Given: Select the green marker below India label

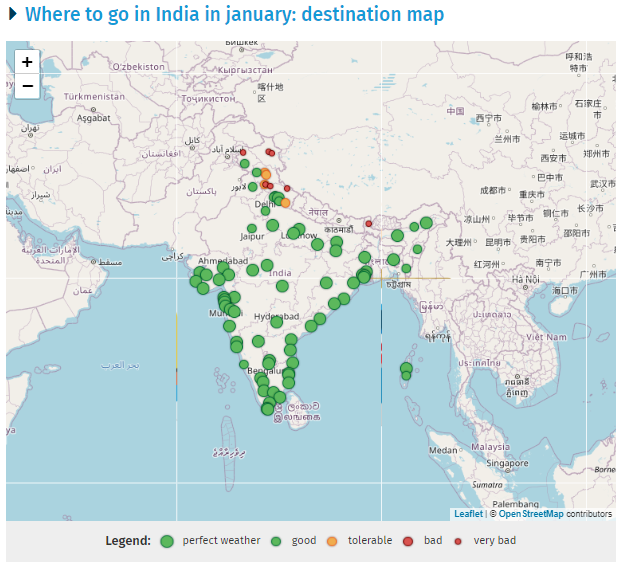Looking at the screenshot, I should [282, 286].
